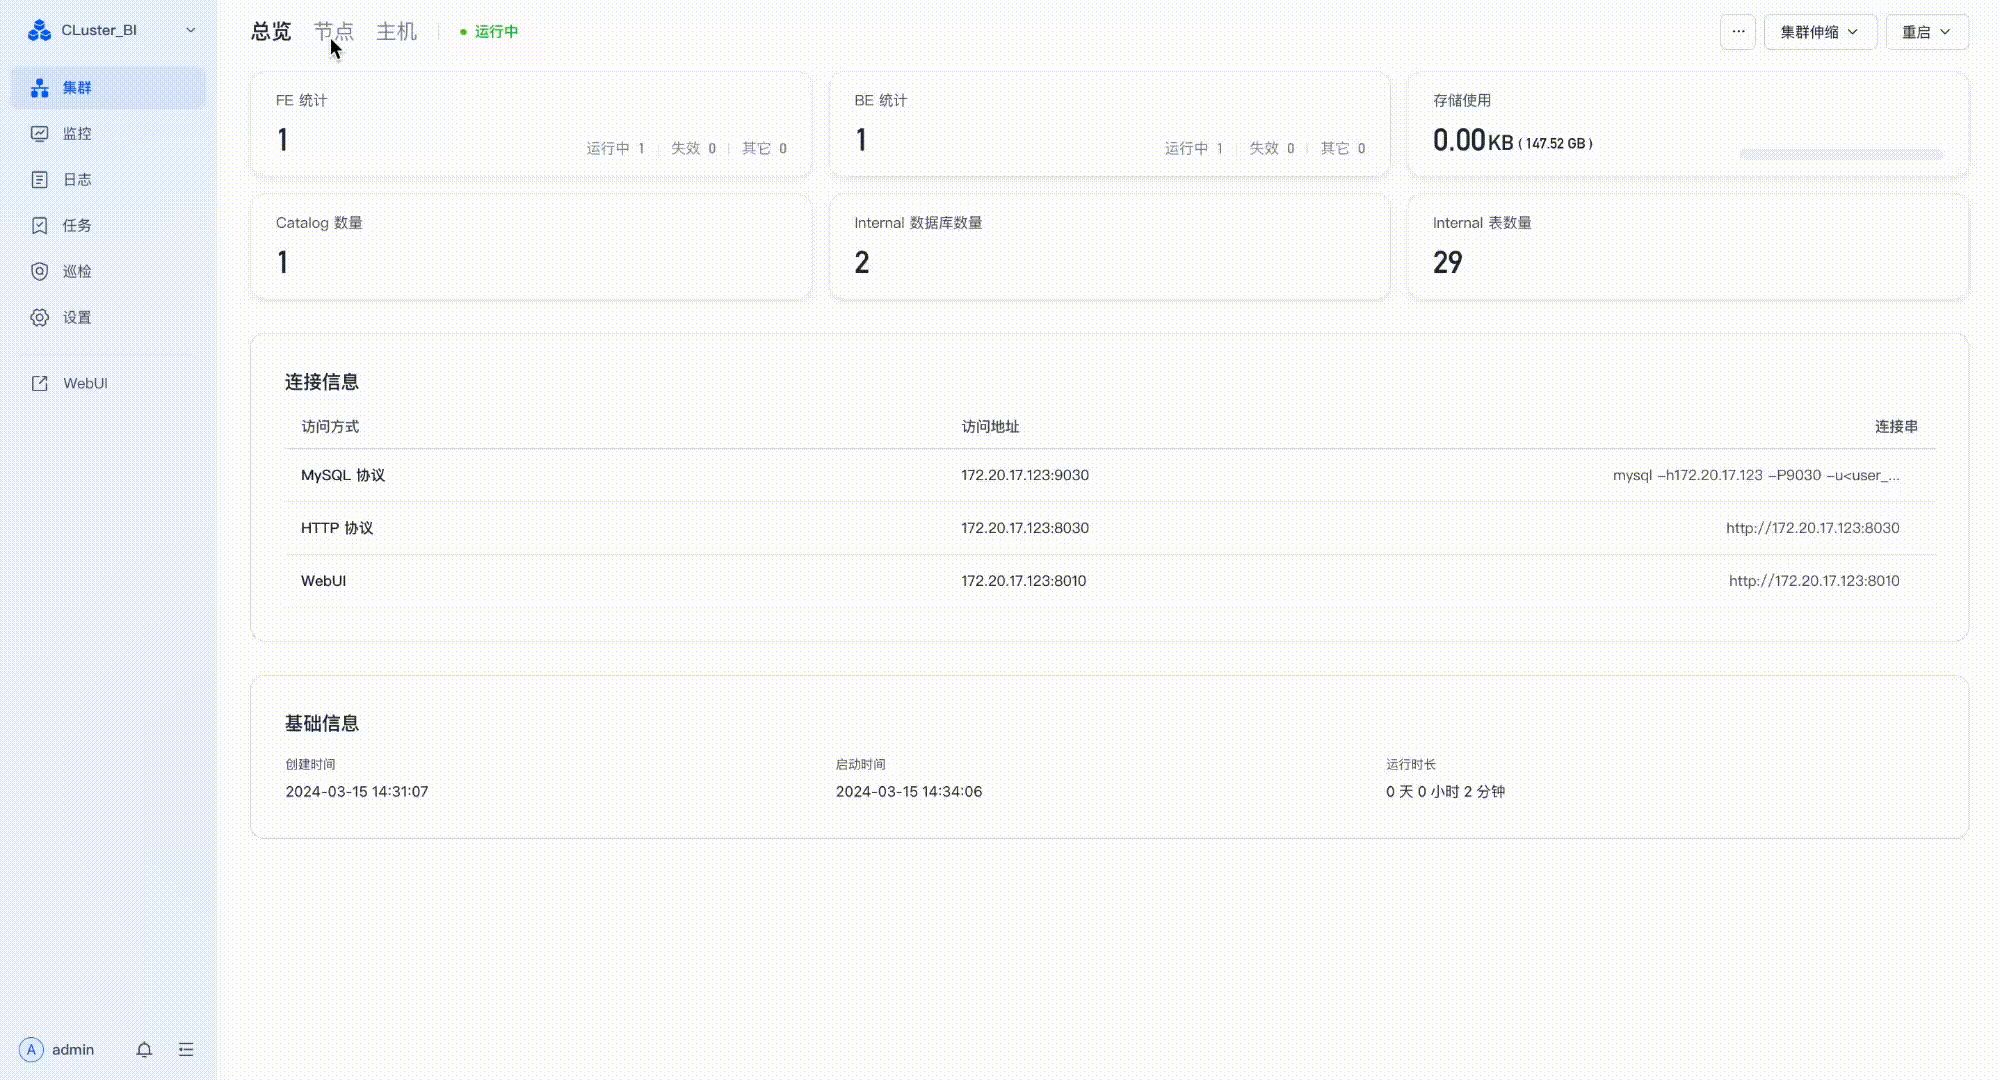Image resolution: width=2000 pixels, height=1080 pixels.
Task: Switch to the 主机 tab
Action: [396, 32]
